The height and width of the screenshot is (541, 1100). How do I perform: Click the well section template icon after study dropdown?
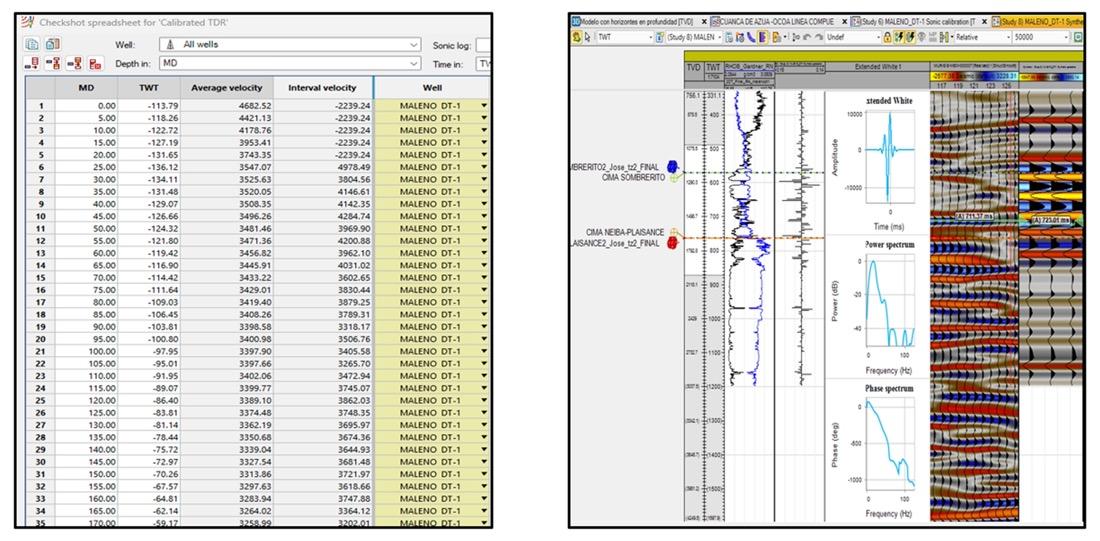tap(730, 37)
